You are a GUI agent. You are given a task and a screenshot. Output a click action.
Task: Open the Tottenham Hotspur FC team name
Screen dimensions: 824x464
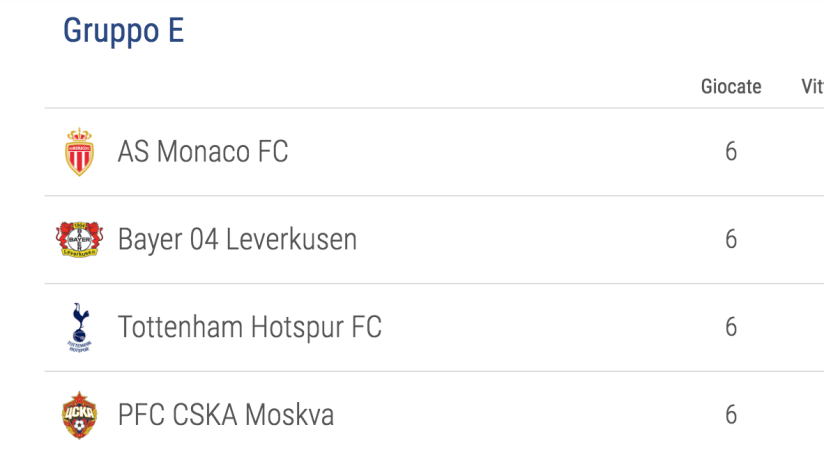click(x=250, y=328)
